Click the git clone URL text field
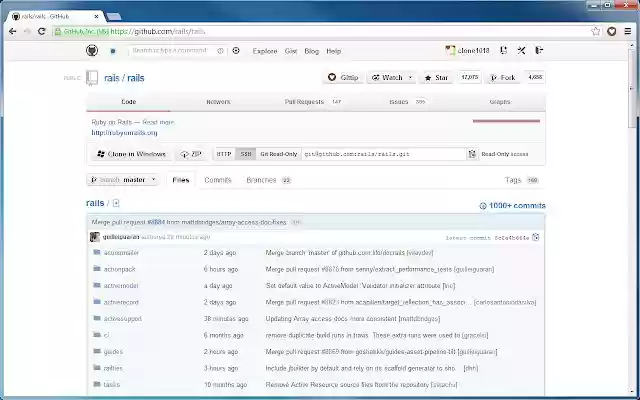 click(384, 154)
